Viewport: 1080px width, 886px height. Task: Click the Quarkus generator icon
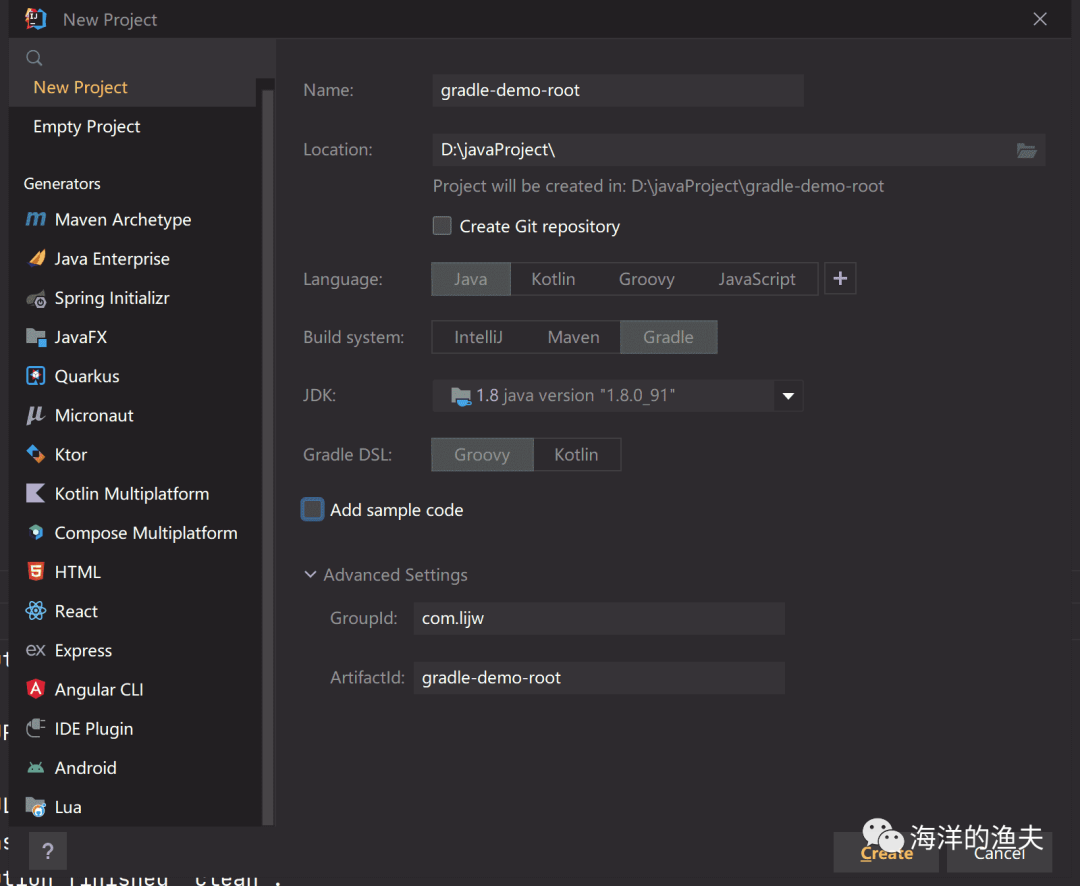pos(36,376)
